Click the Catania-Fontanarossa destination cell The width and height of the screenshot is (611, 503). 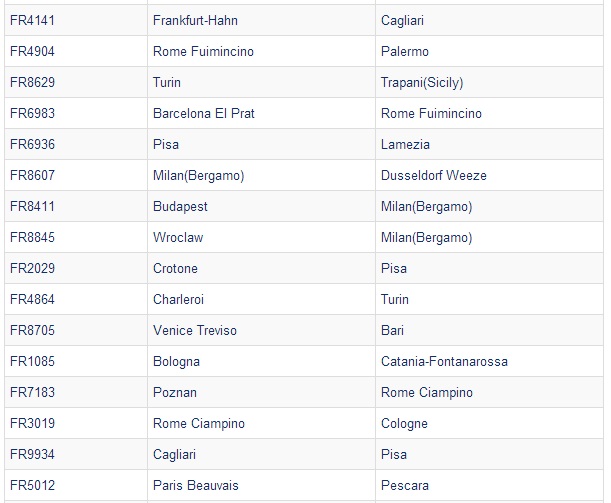pos(489,361)
